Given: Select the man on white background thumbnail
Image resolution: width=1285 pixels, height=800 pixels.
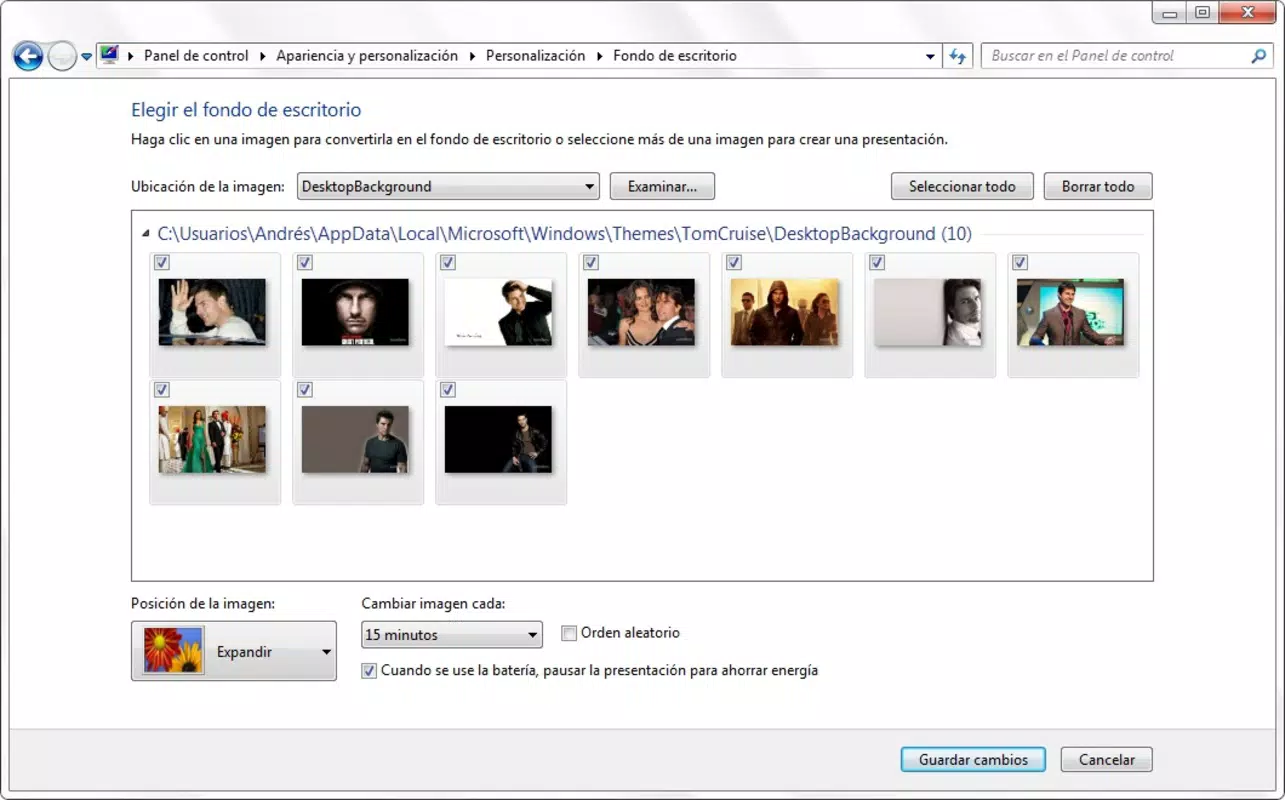Looking at the screenshot, I should click(x=498, y=312).
